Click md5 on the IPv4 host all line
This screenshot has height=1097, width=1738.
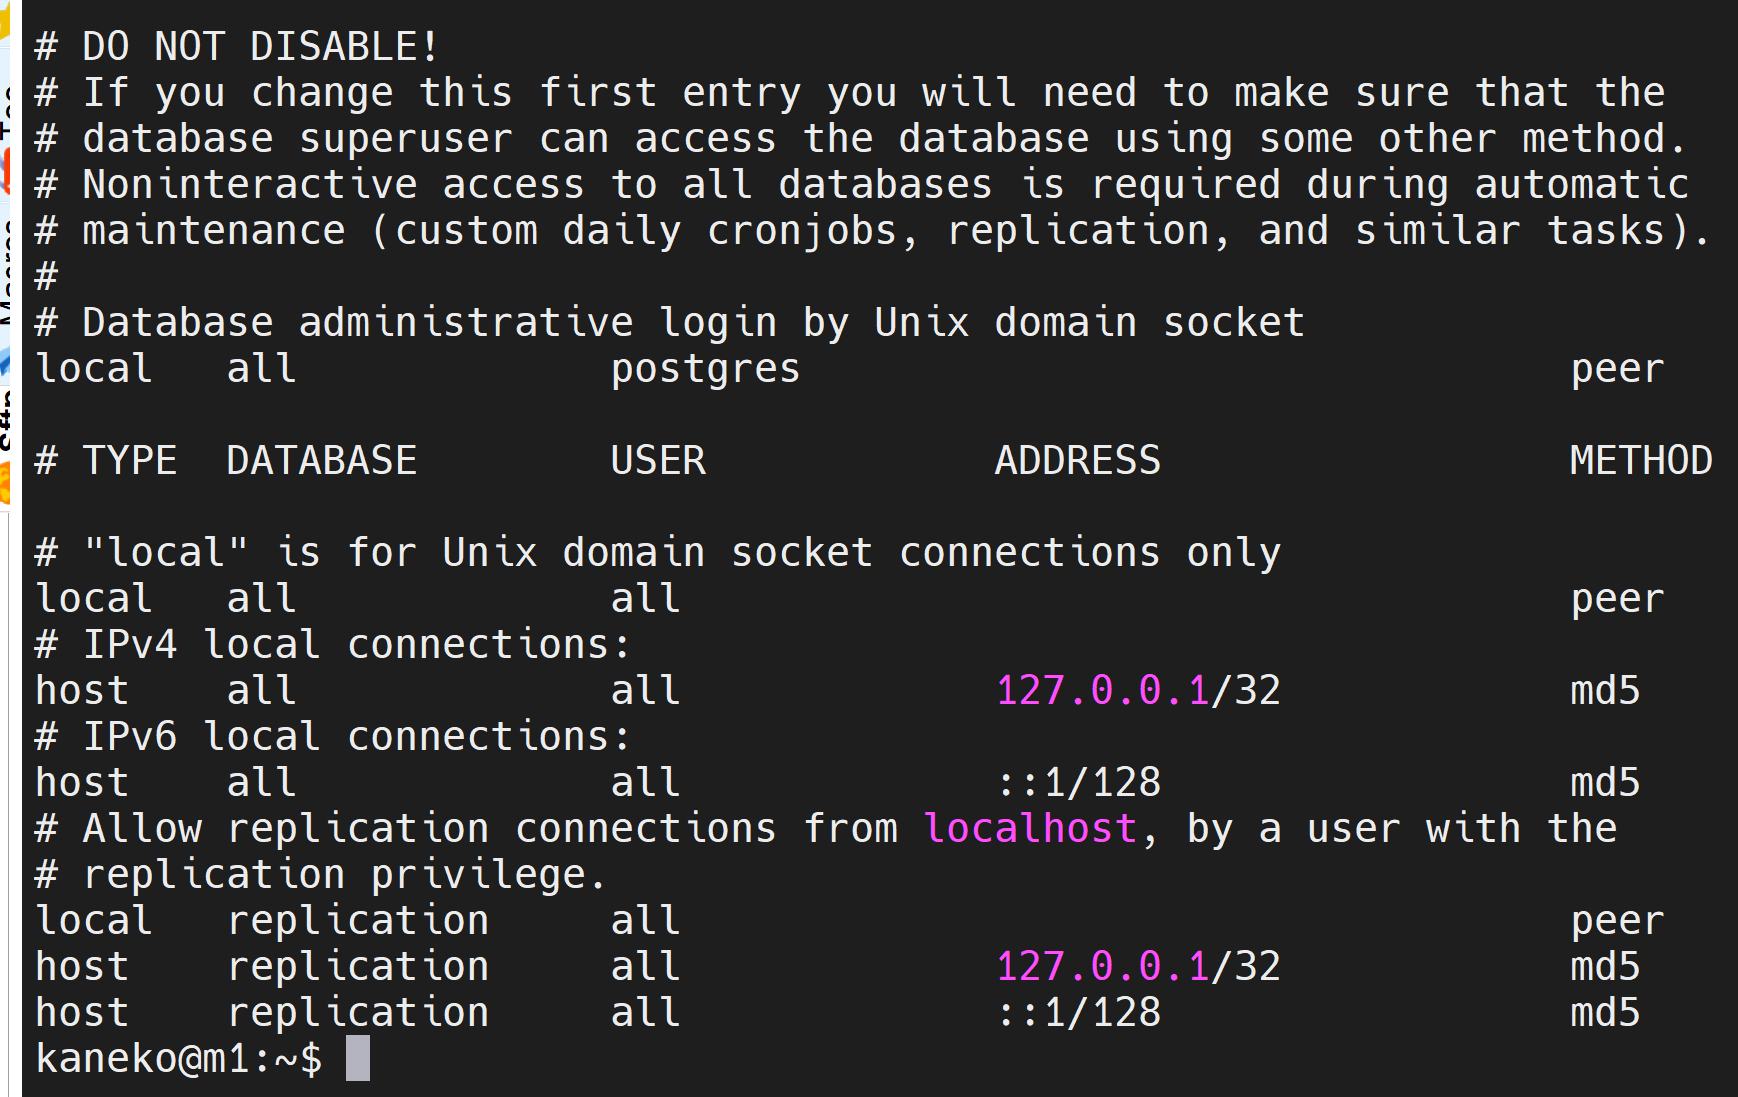[x=1605, y=690]
